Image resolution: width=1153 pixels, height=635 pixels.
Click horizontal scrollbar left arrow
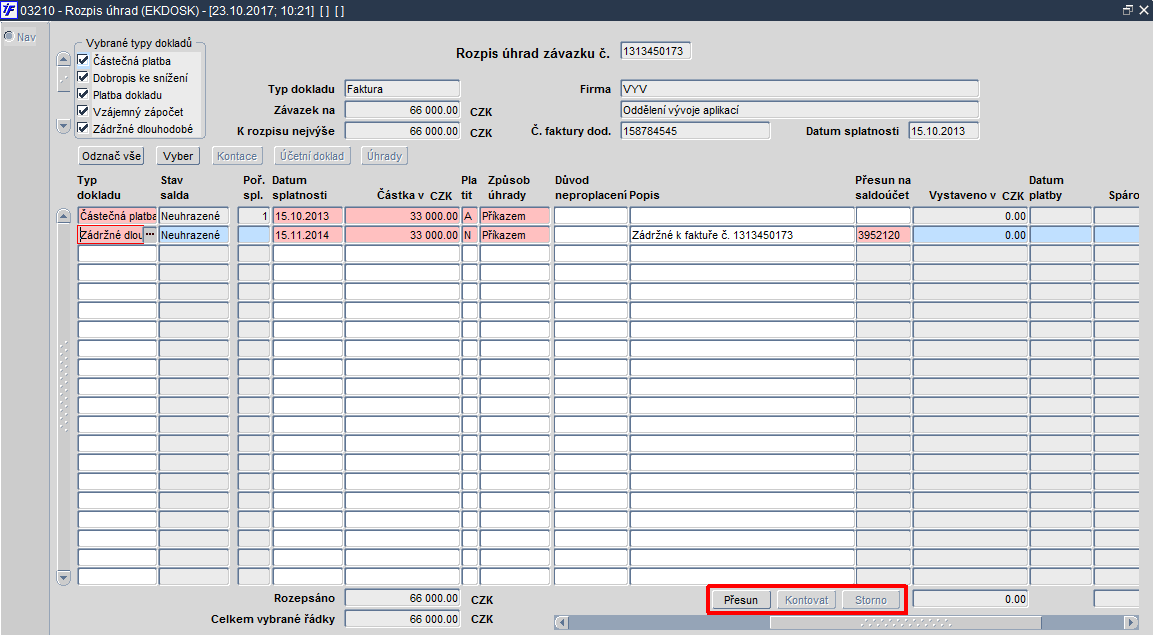pyautogui.click(x=562, y=623)
